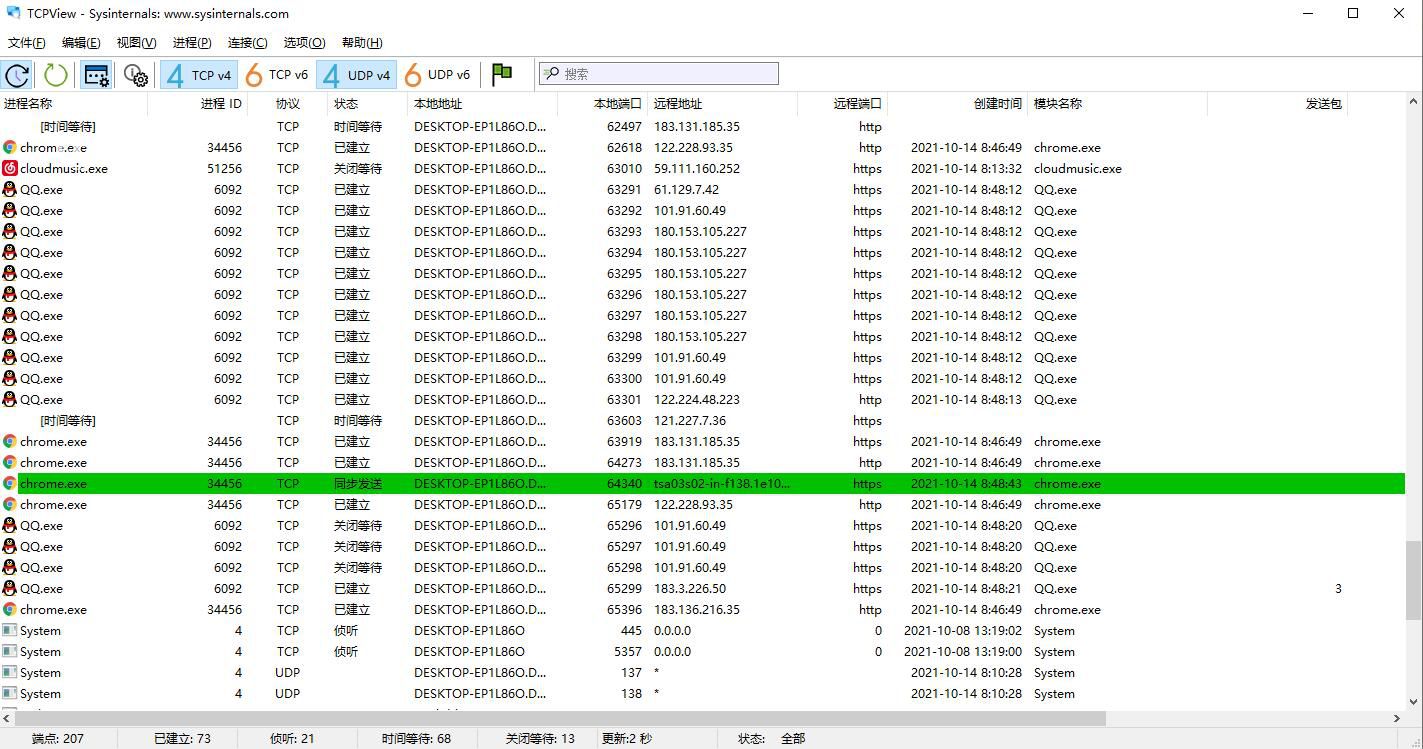Click QQ penguin icon on port 63292 row
1423x749 pixels.
tap(10, 211)
